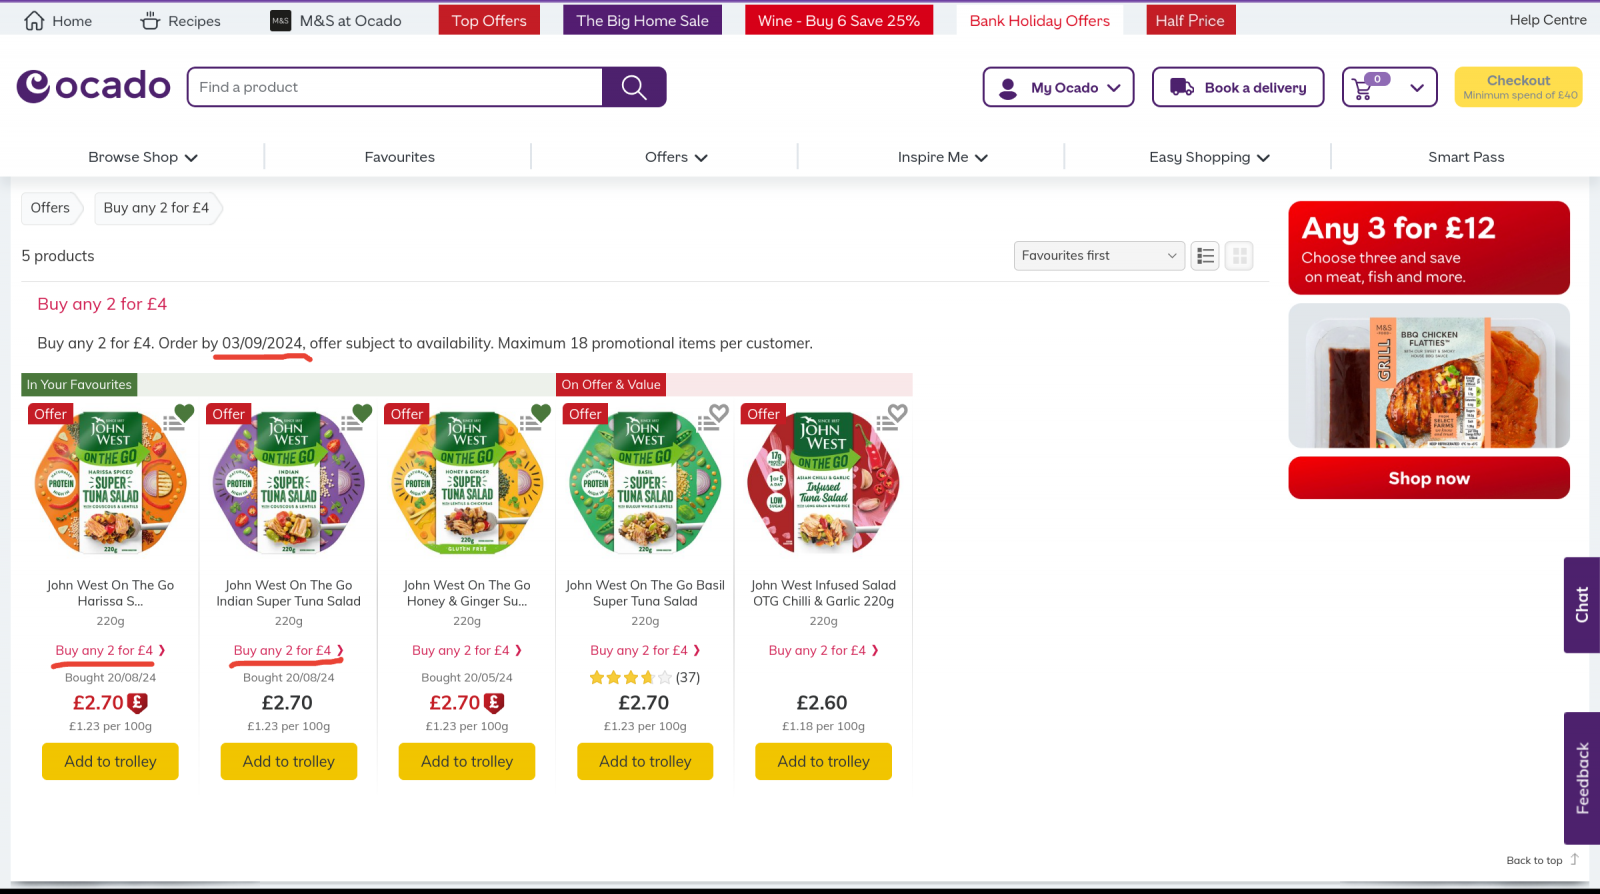
Task: Favourite the Basil Super Tuna Salad heart
Action: coord(719,412)
